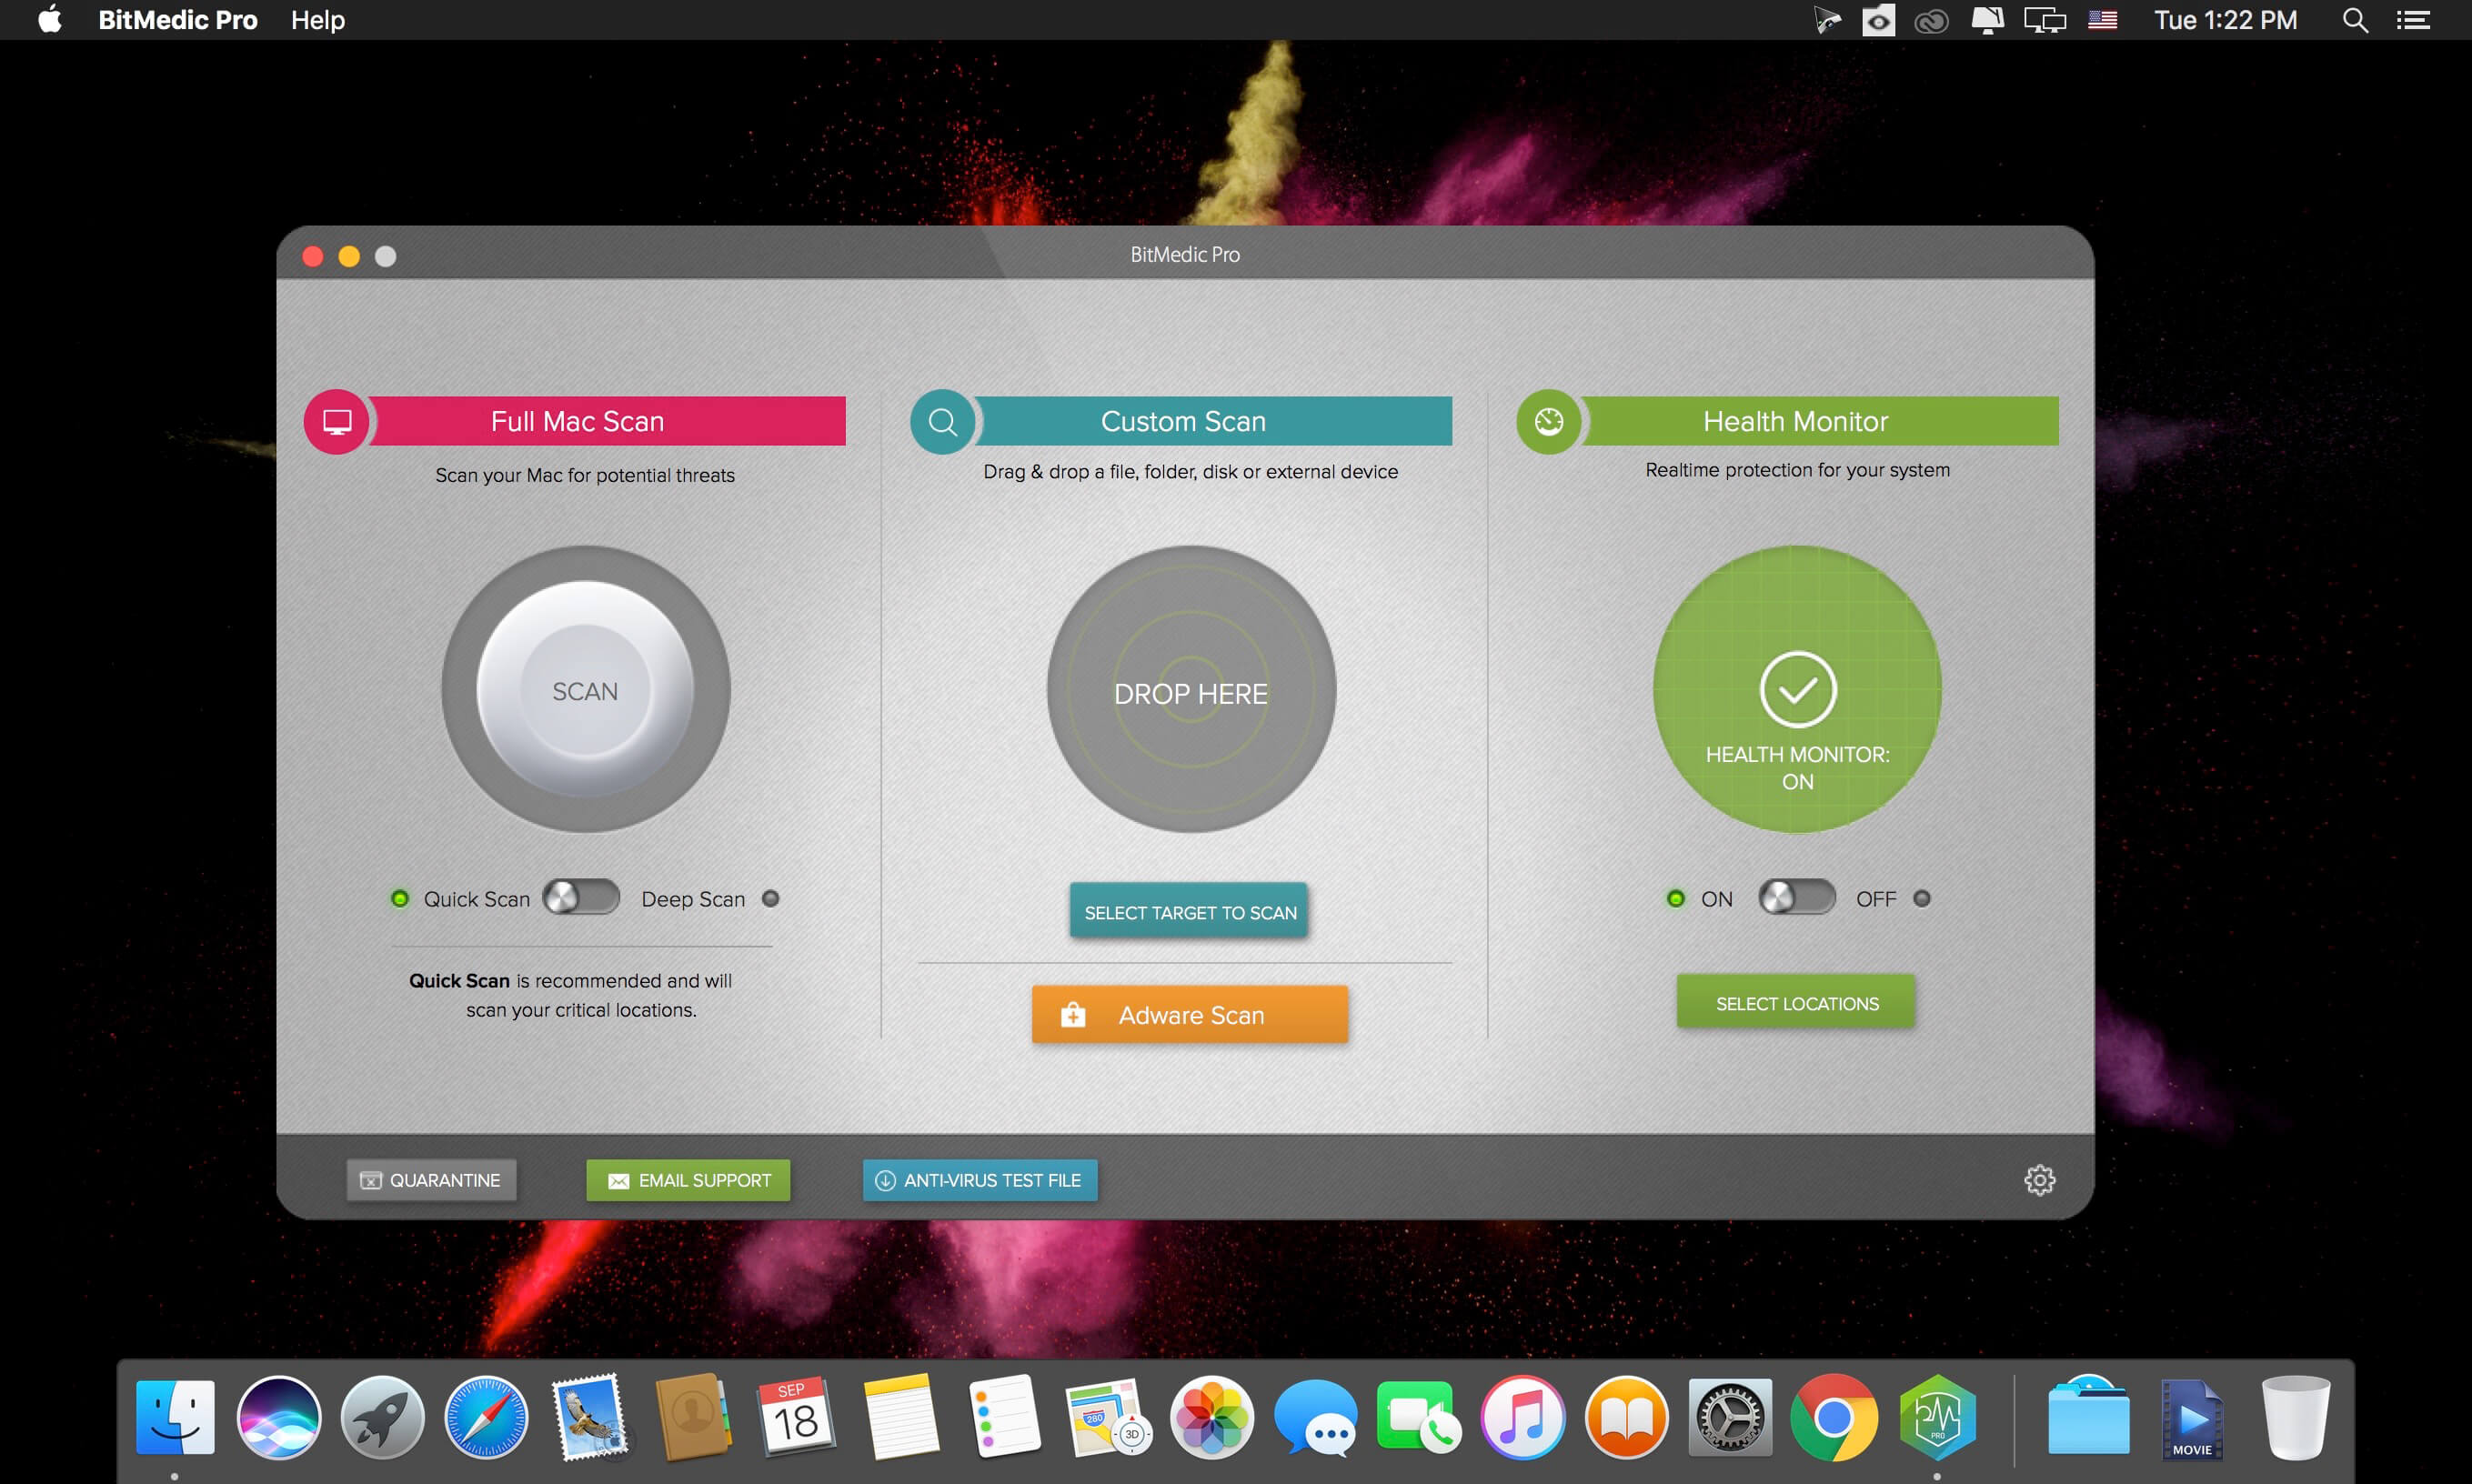Viewport: 2472px width, 1484px height.
Task: Click SELECT TARGET TO SCAN button
Action: pos(1190,912)
